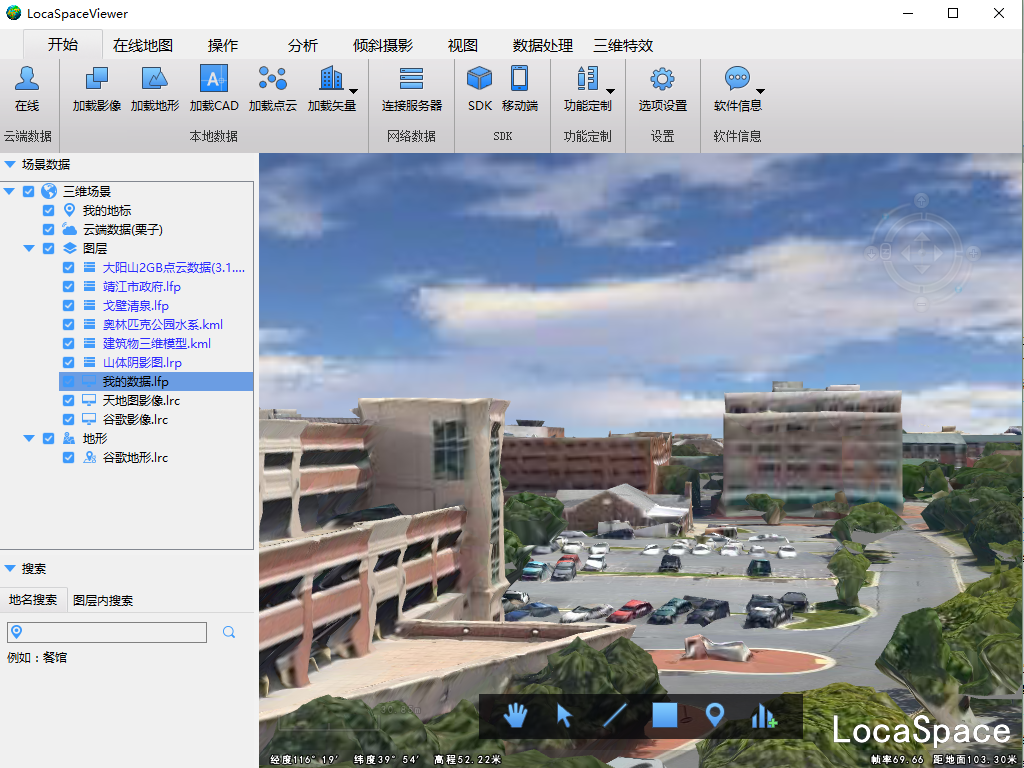The width and height of the screenshot is (1024, 768).
Task: Click the north arrow atop the compass
Action: [921, 200]
